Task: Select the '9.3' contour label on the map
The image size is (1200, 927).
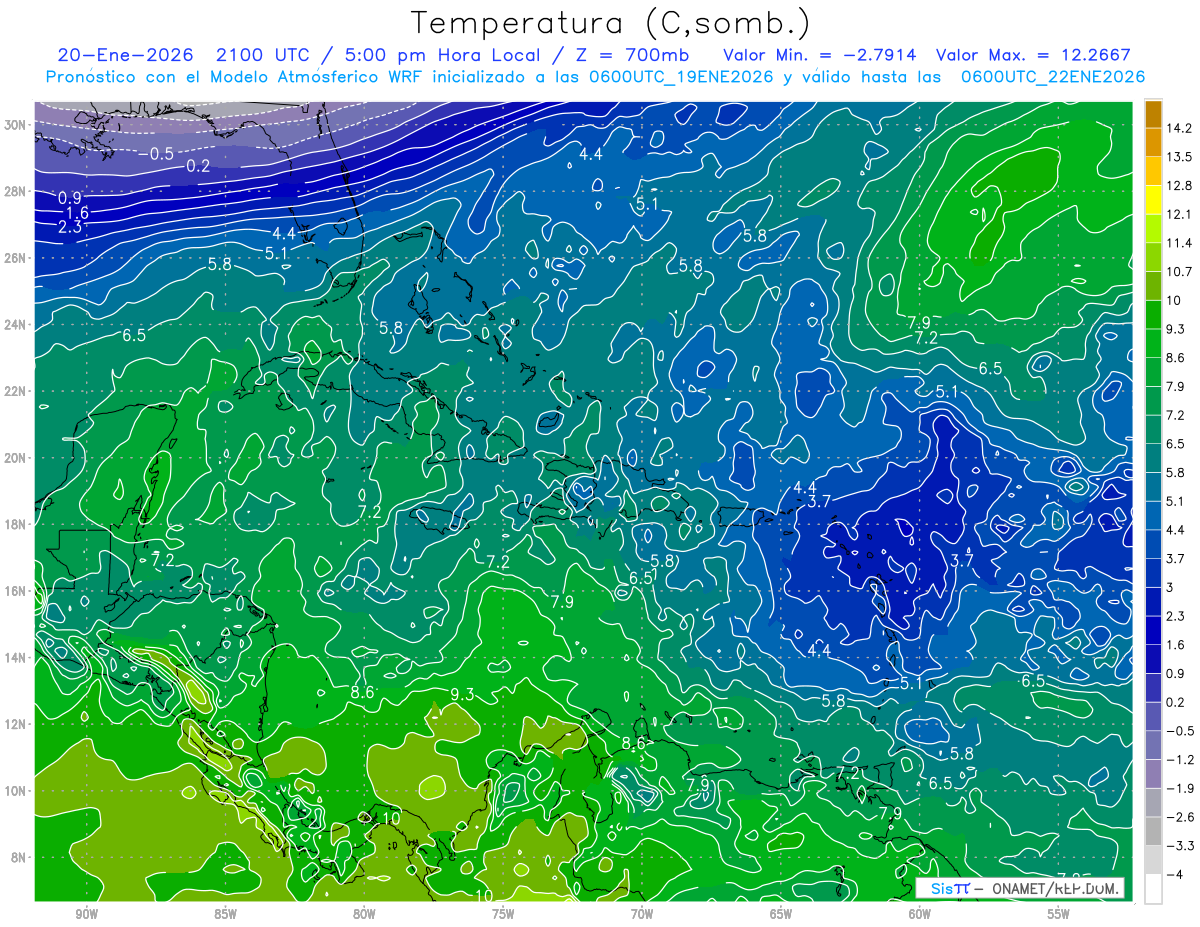Action: tap(462, 694)
